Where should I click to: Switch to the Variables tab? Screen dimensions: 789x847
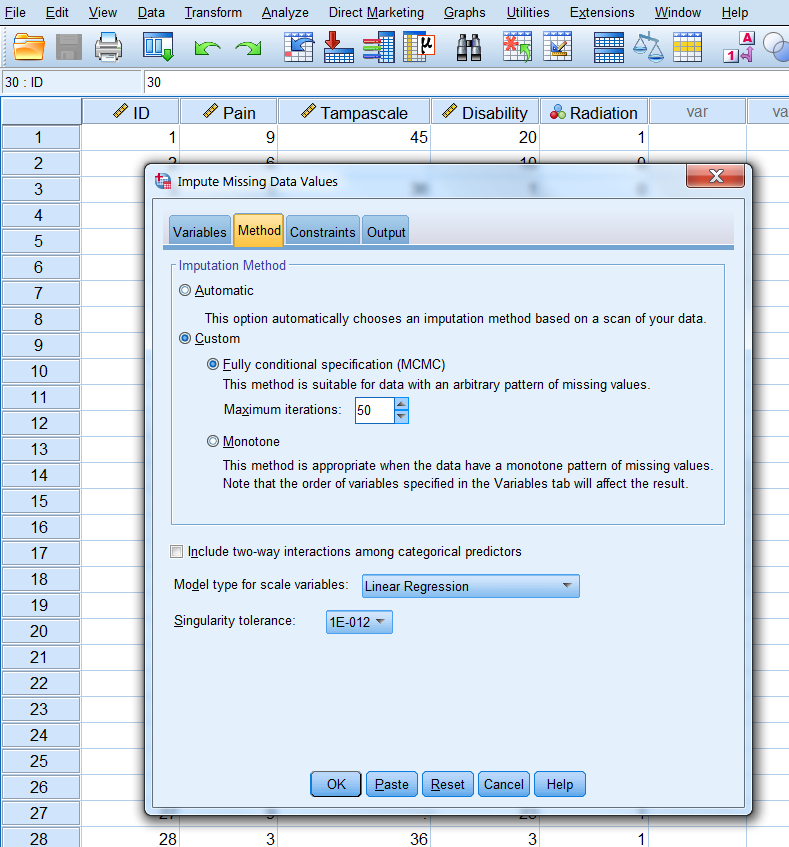(x=200, y=232)
